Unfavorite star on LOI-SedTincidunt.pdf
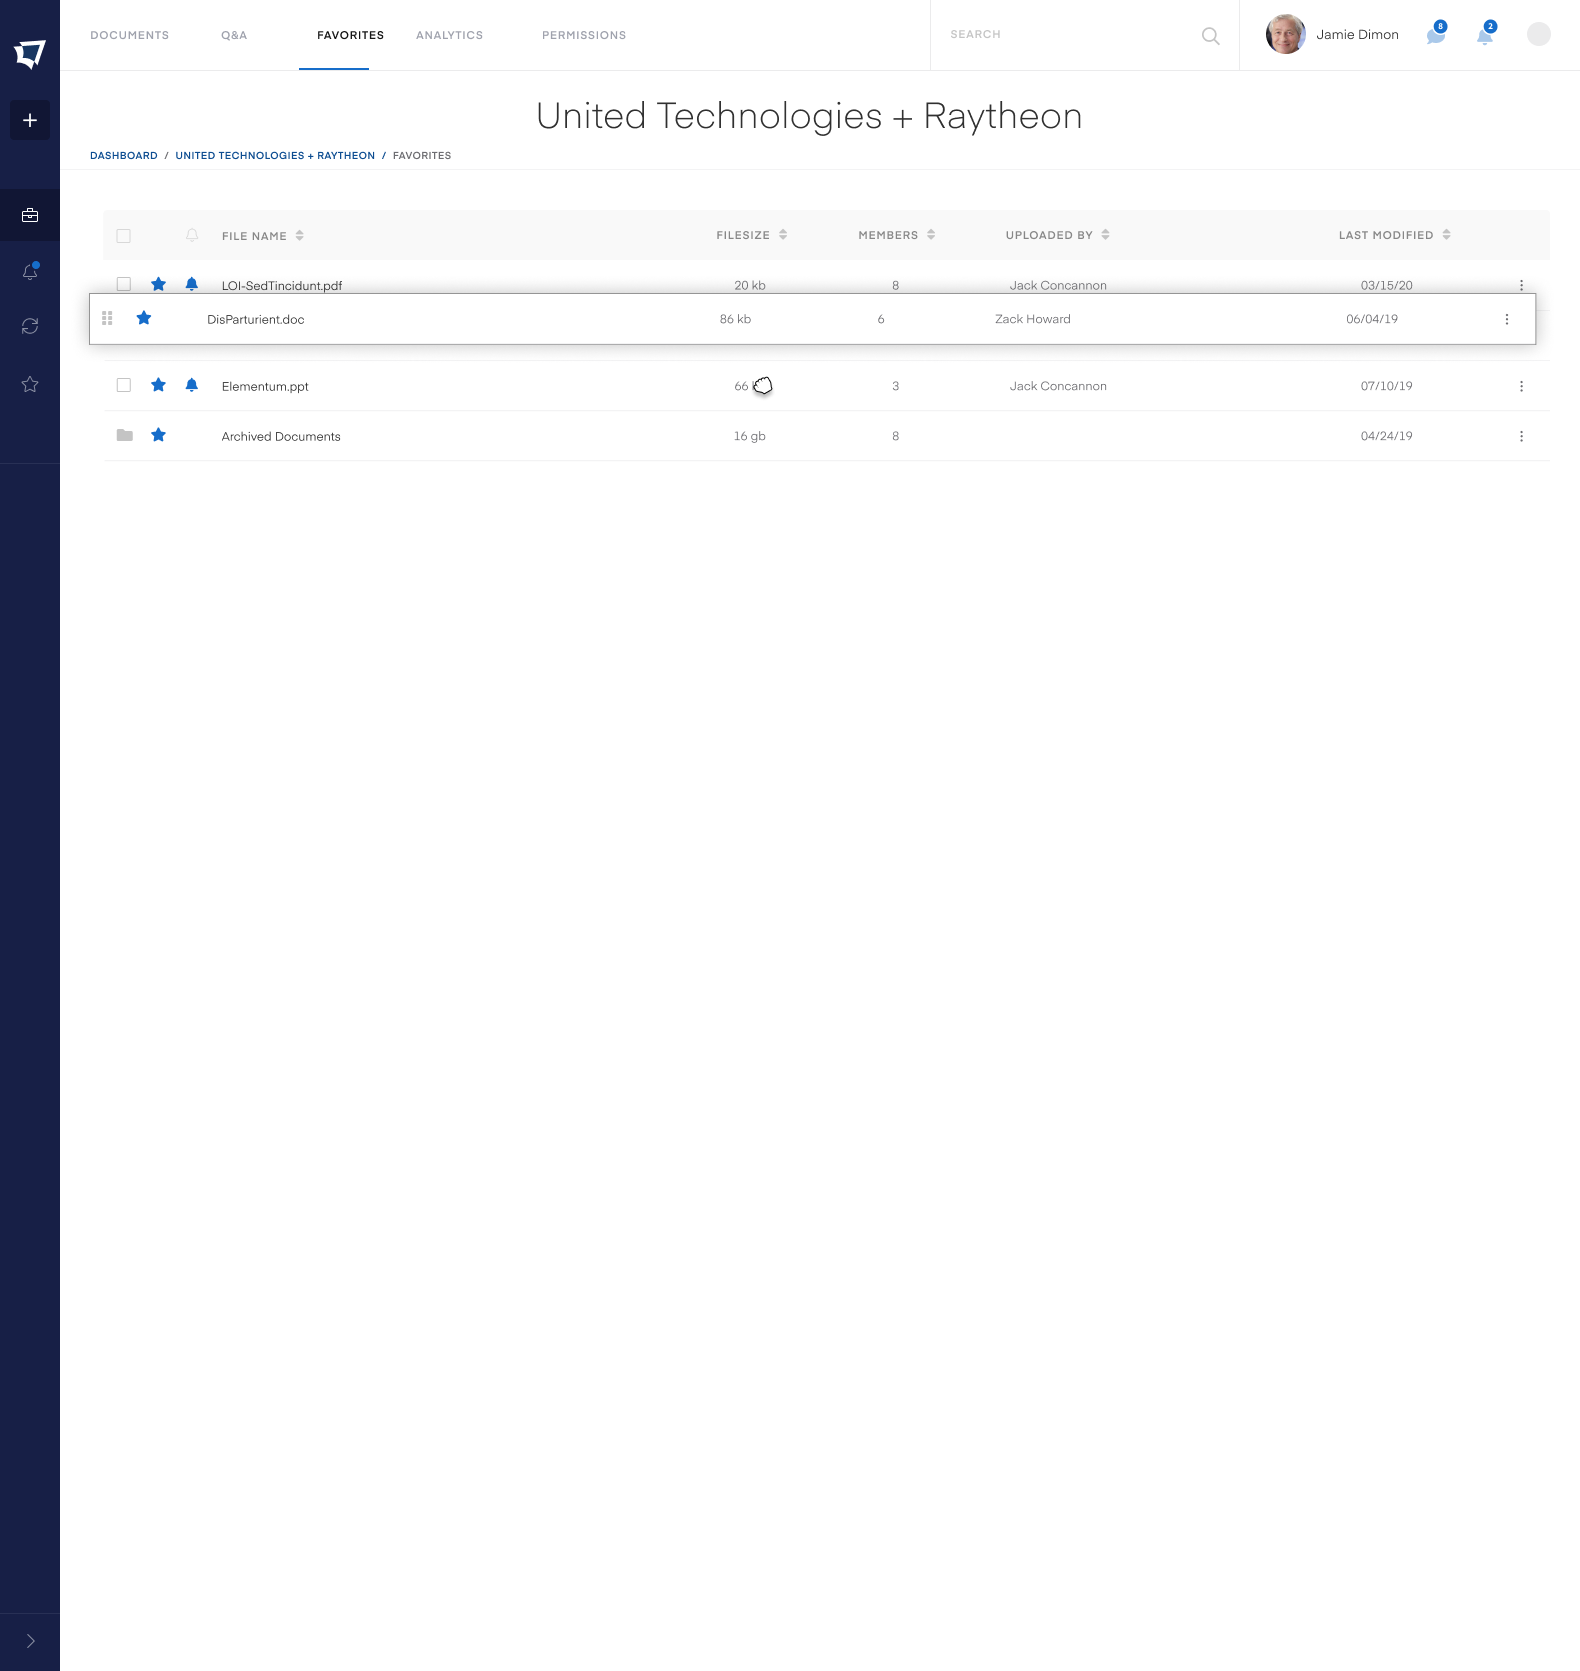This screenshot has height=1671, width=1580. pyautogui.click(x=158, y=284)
